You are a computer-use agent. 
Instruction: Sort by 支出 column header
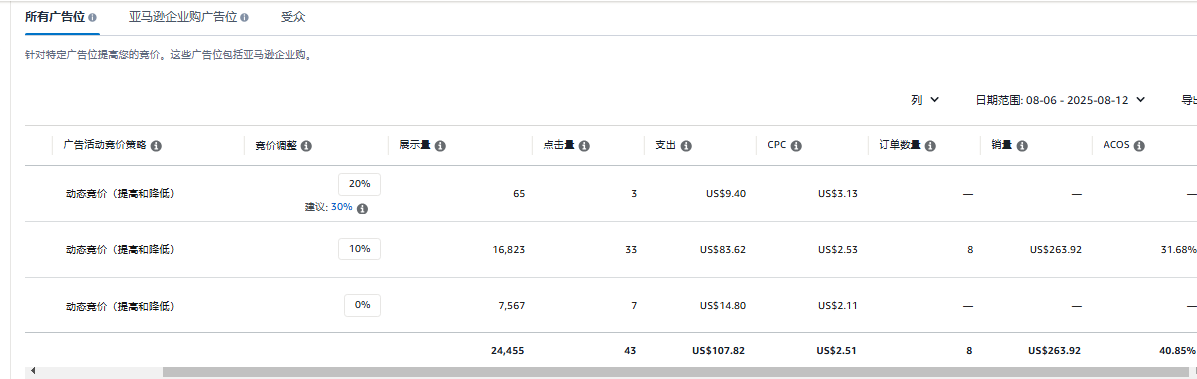point(666,145)
